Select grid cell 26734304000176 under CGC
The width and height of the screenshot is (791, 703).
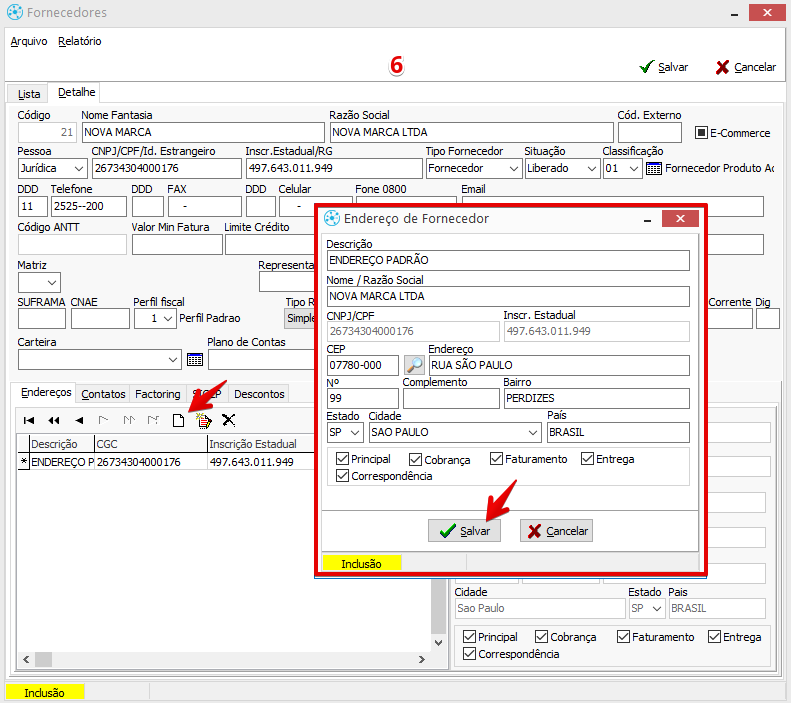coord(151,462)
